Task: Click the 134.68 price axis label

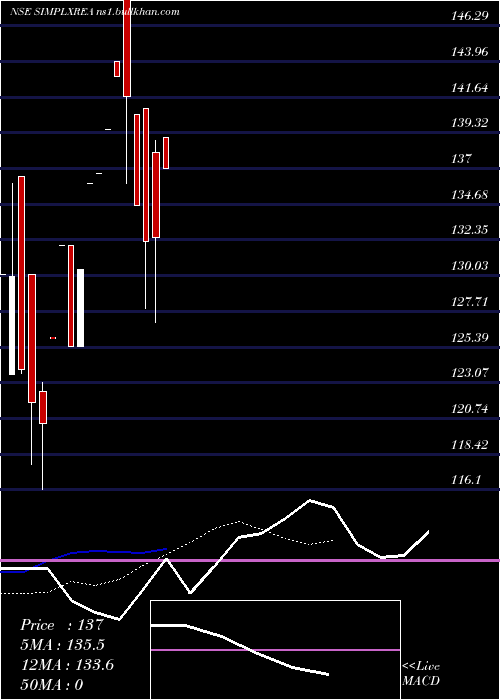Action: [470, 195]
